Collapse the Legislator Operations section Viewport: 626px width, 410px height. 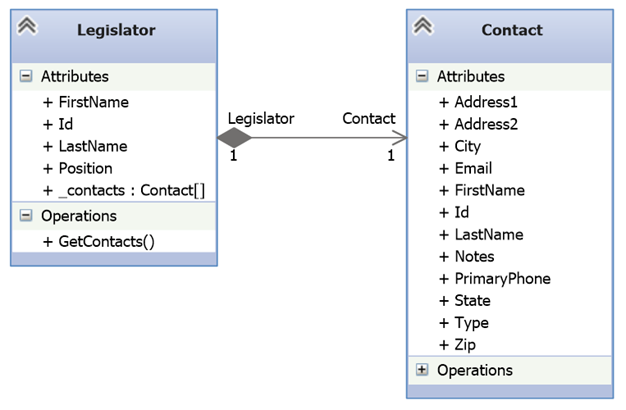point(26,216)
